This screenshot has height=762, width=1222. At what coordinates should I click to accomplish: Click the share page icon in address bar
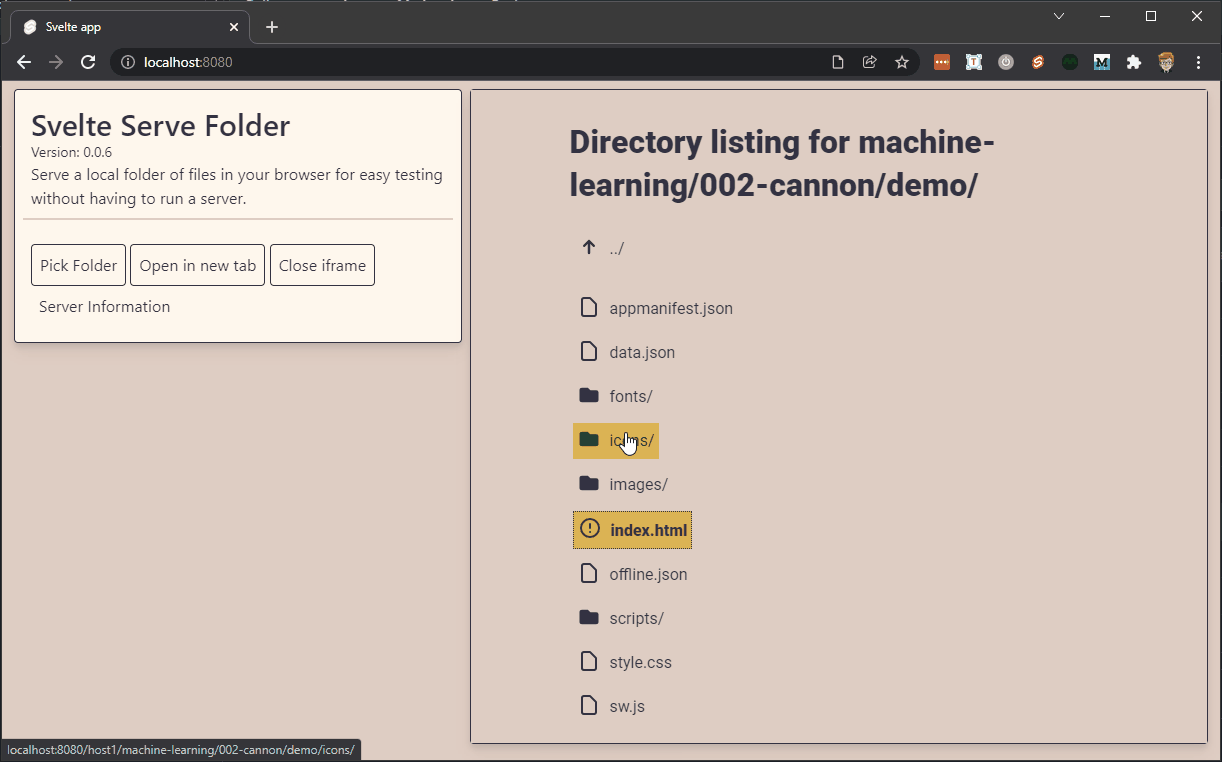870,62
